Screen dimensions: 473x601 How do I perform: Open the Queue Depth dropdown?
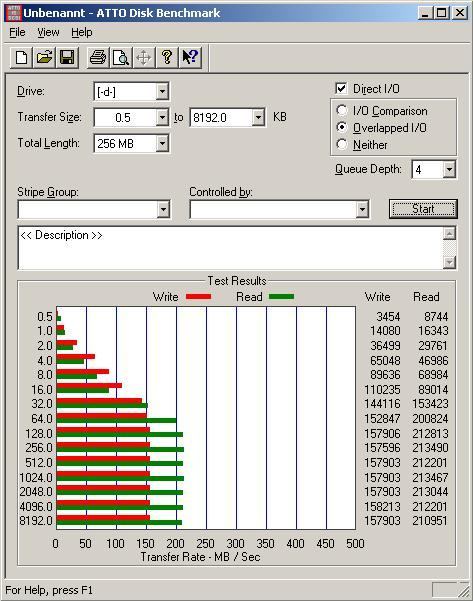(x=449, y=169)
